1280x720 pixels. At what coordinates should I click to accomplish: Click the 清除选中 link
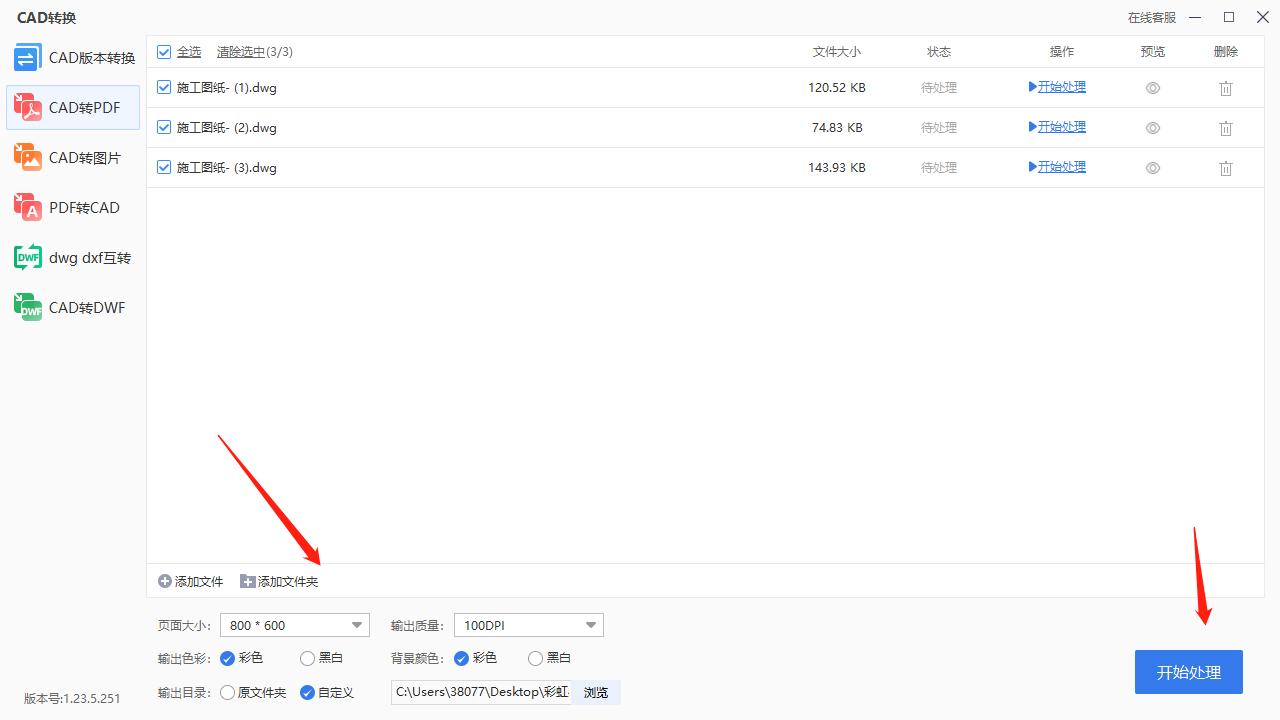pos(241,52)
